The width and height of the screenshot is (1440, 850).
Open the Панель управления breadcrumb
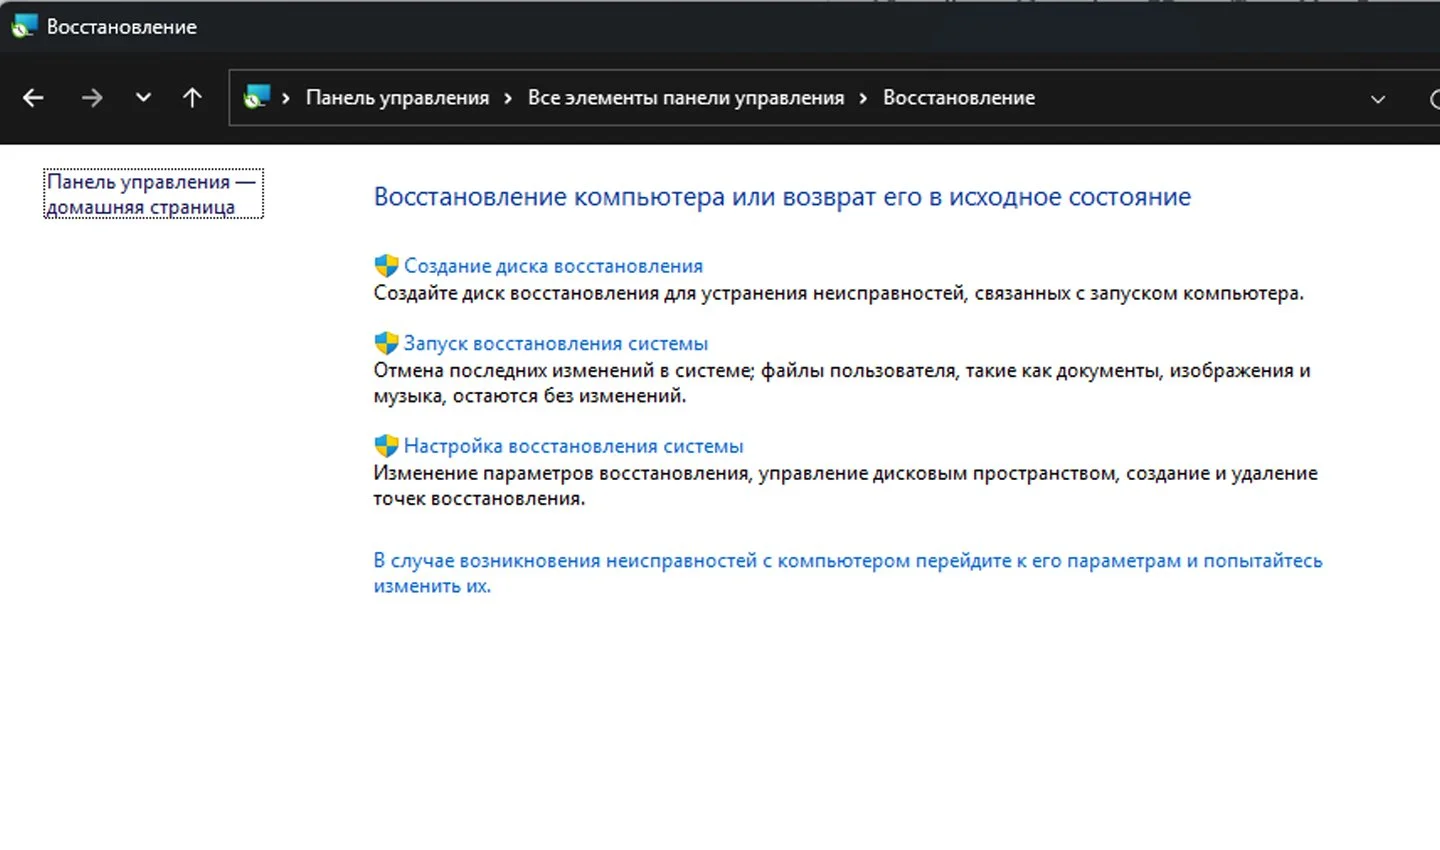(x=397, y=98)
